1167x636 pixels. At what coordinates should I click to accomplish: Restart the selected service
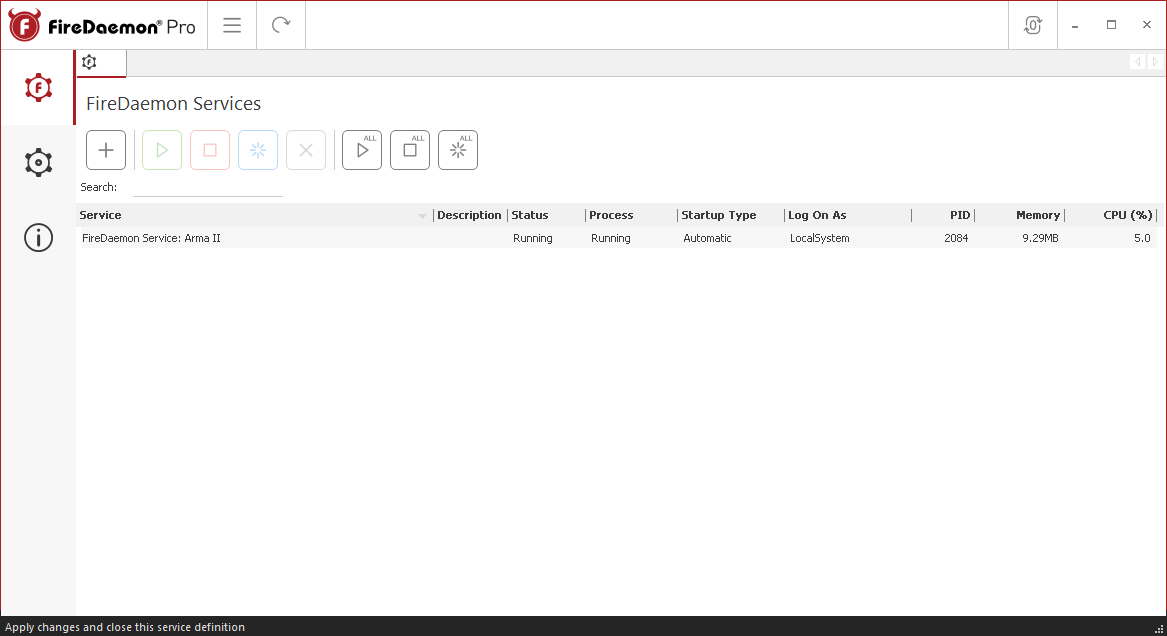(x=258, y=150)
